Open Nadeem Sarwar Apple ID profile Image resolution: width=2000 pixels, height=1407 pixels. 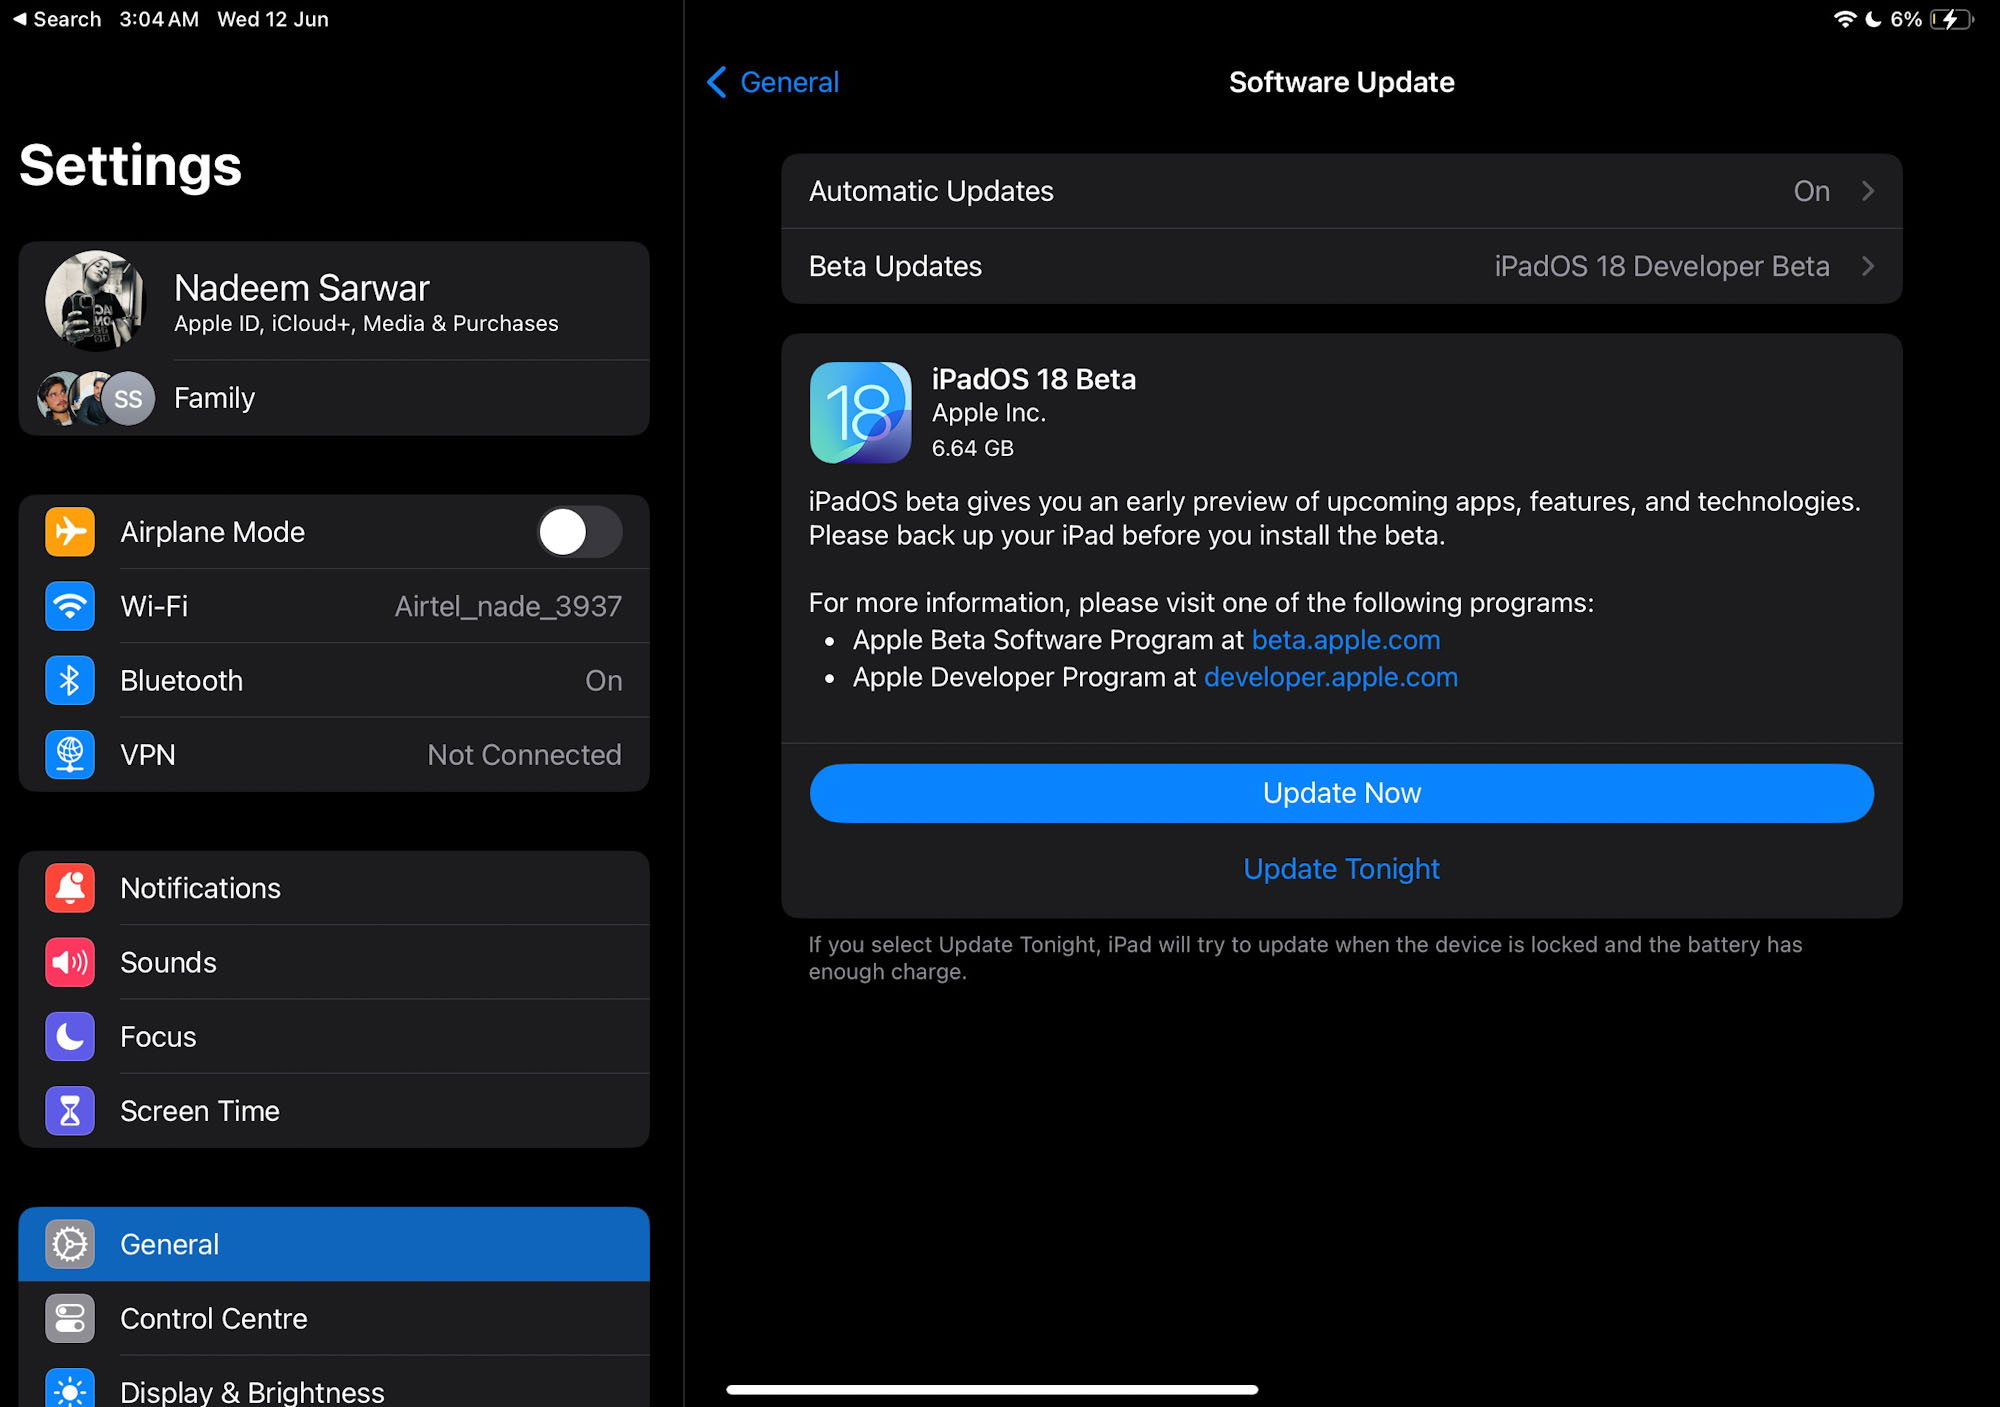[333, 302]
